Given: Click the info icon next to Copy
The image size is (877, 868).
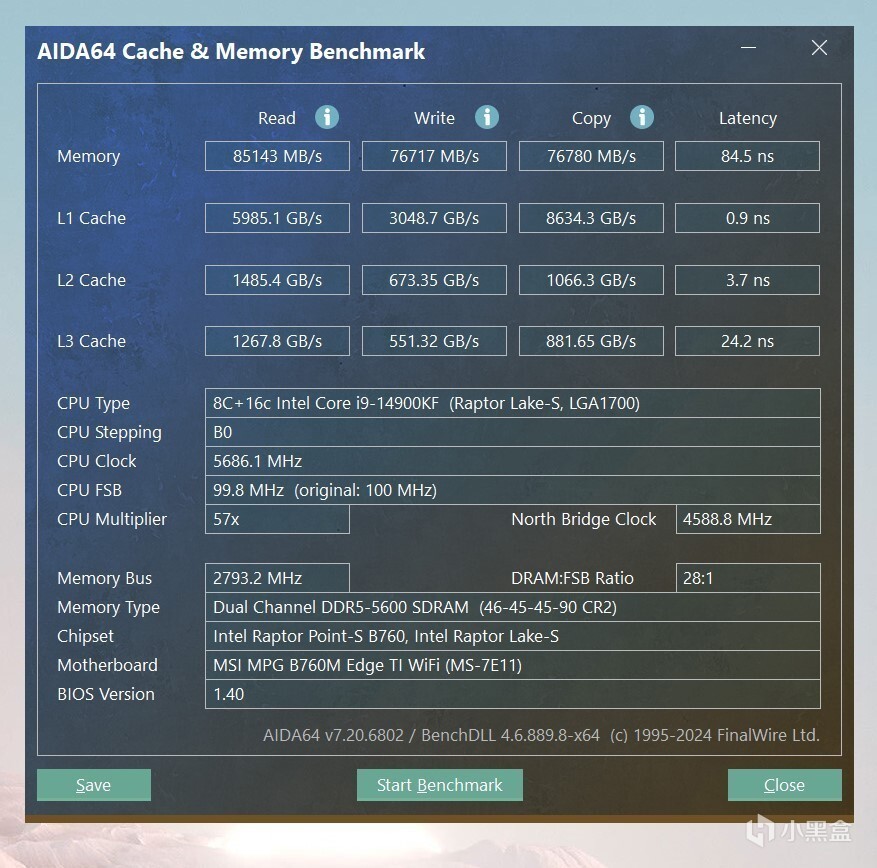Looking at the screenshot, I should [x=642, y=117].
